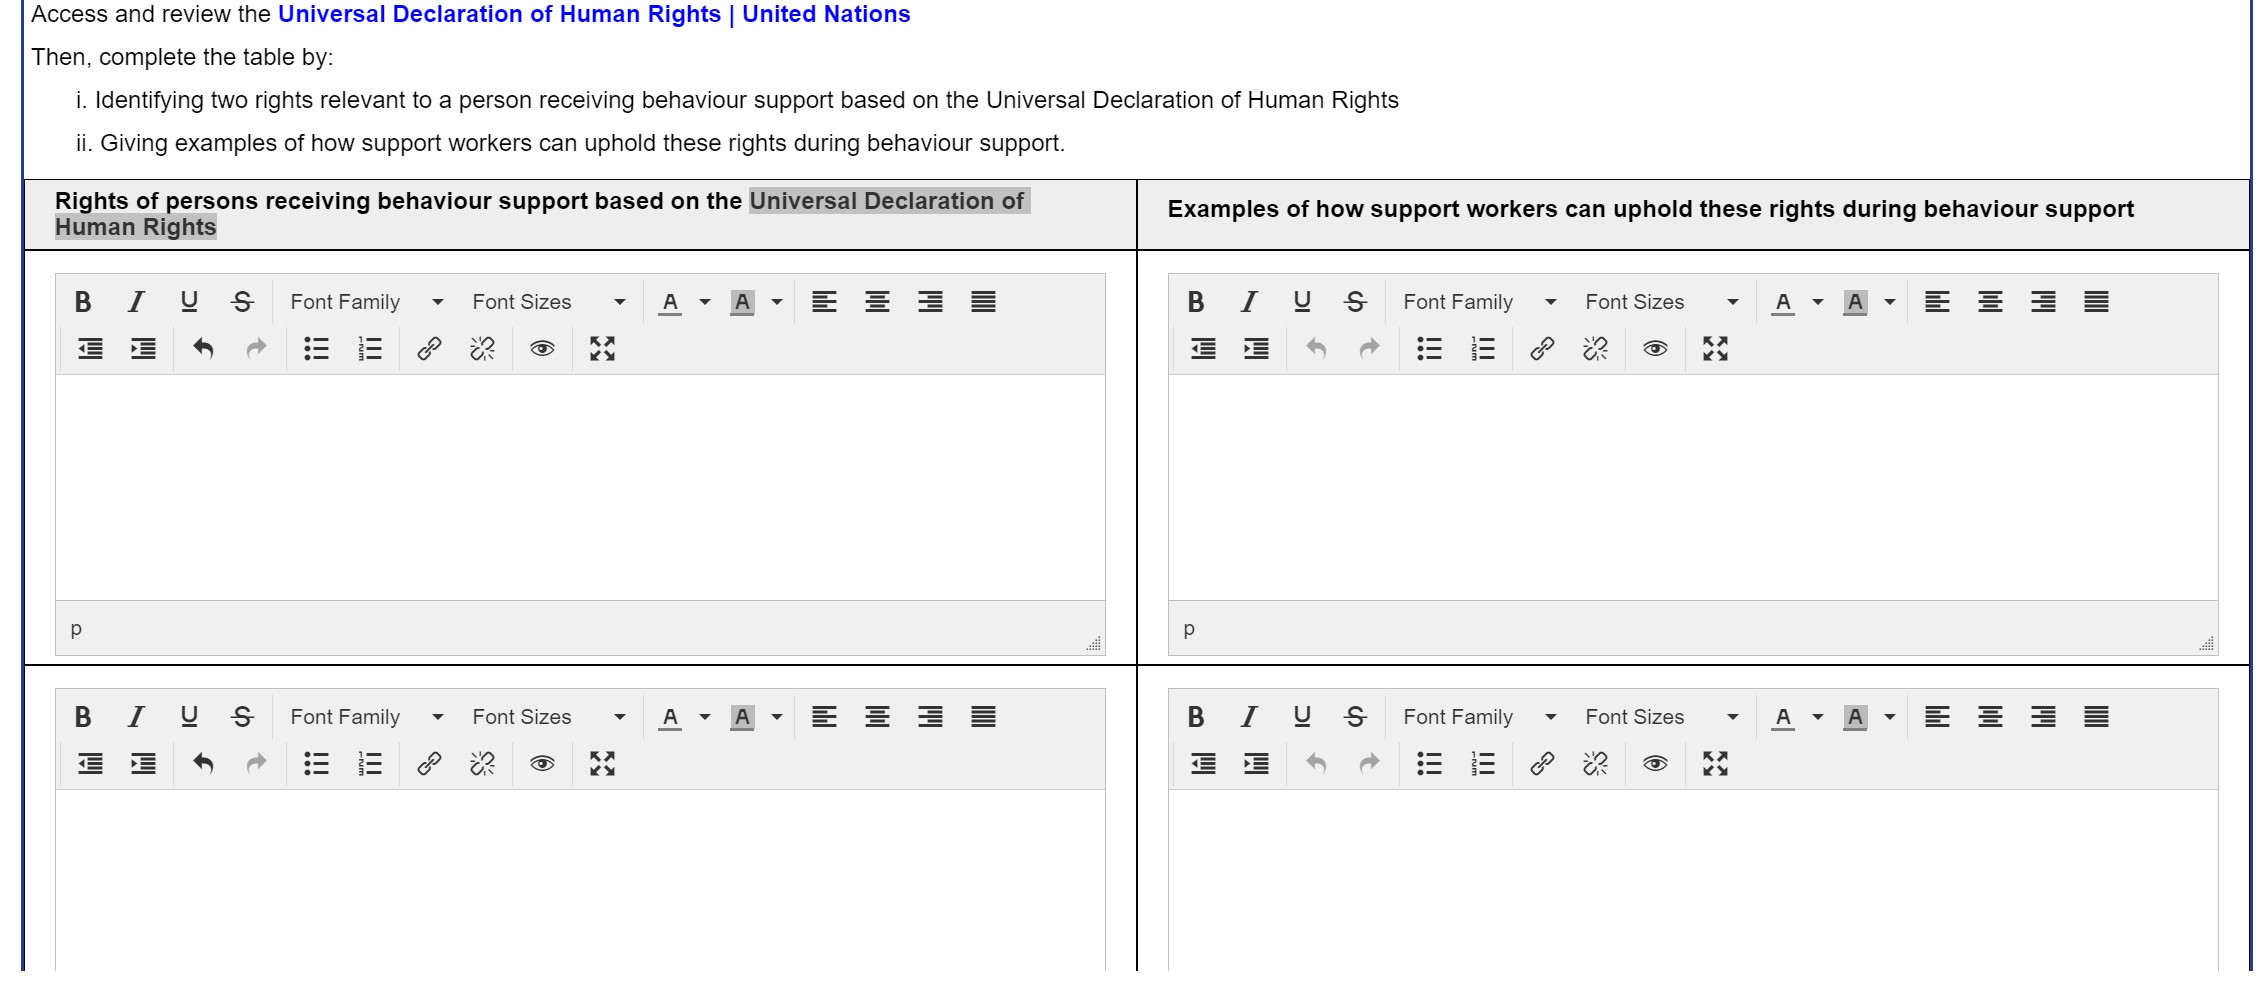Undo the last change in the first editor
The height and width of the screenshot is (985, 2268).
[204, 349]
